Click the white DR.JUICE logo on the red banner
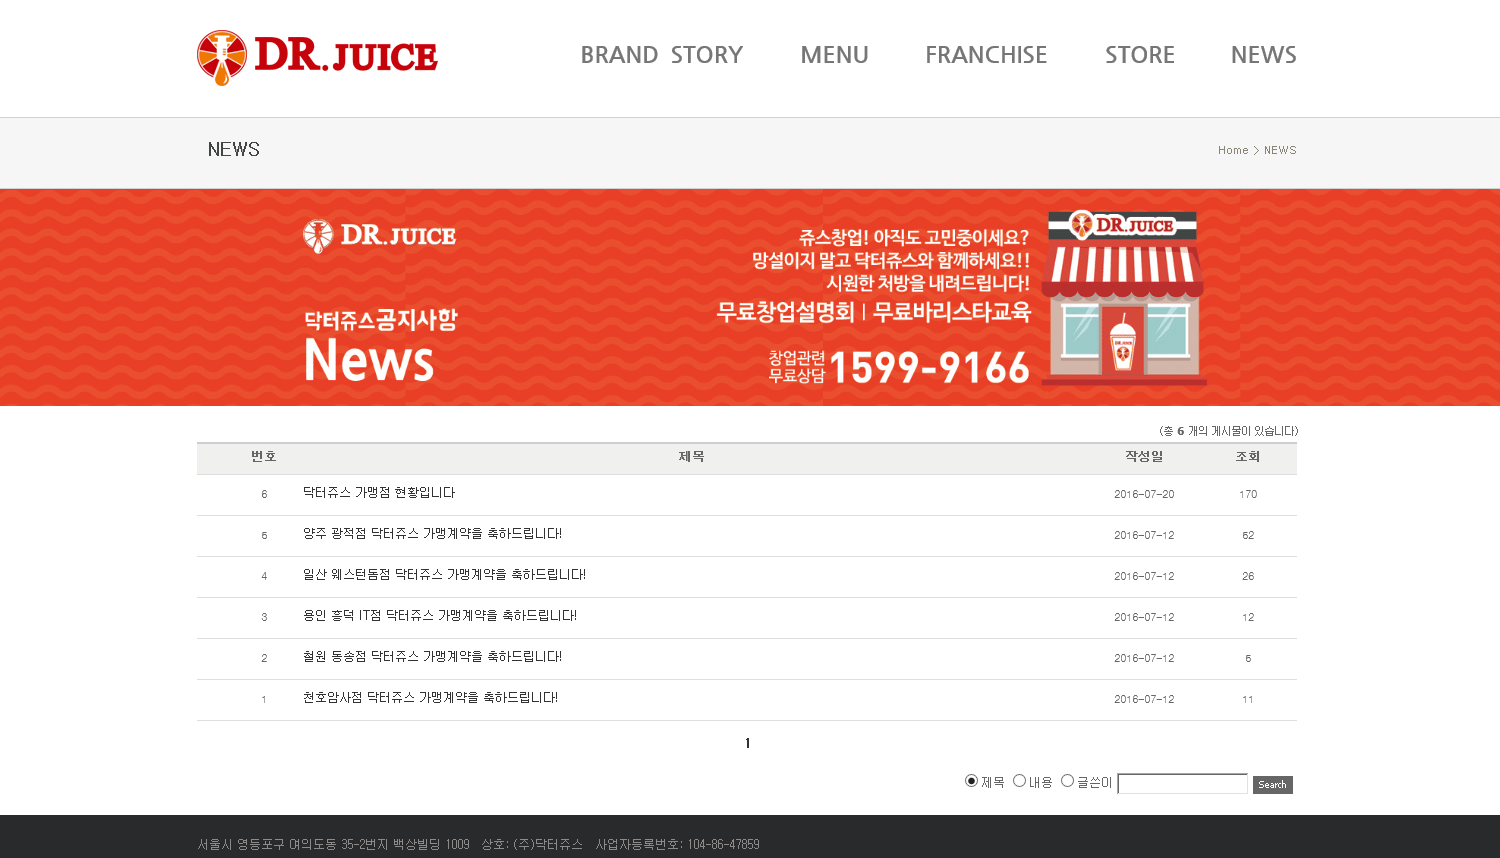 point(379,236)
